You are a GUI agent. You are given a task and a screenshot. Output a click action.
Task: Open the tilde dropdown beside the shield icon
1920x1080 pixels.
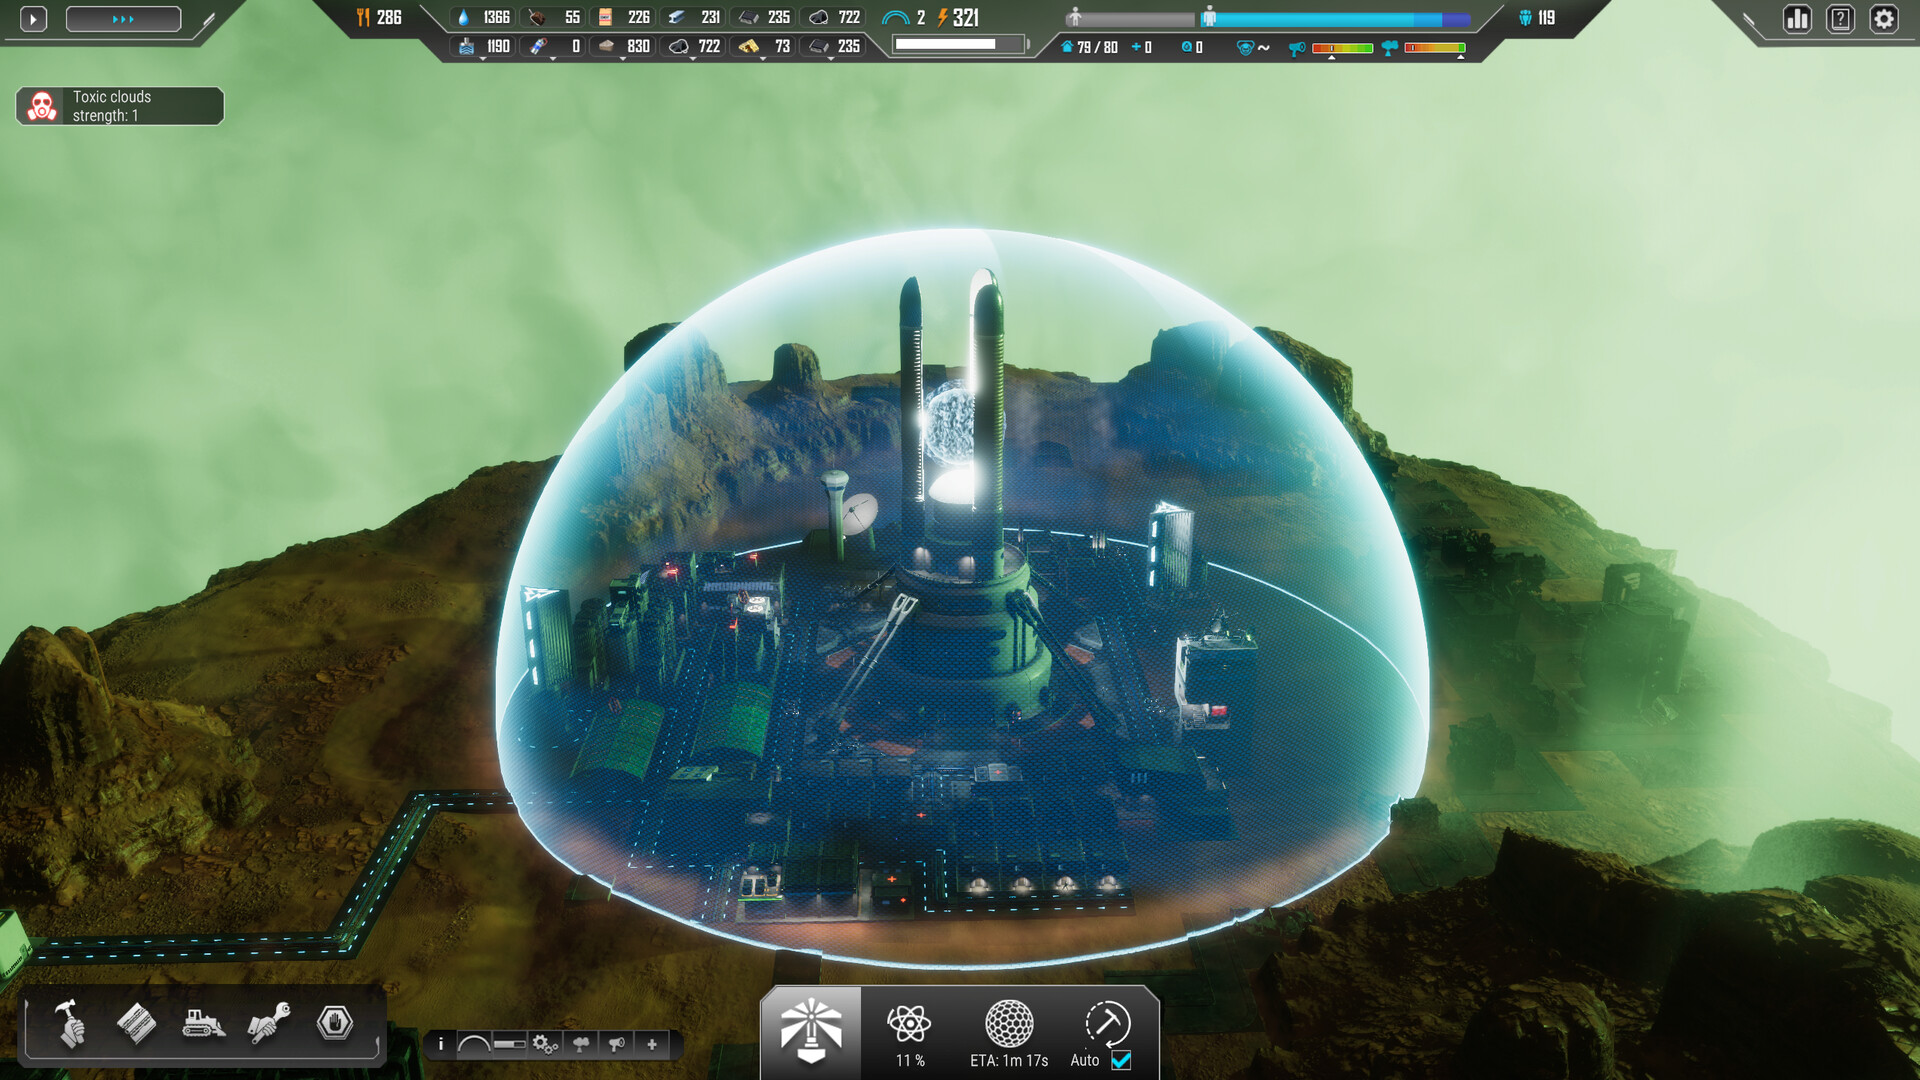click(1263, 47)
